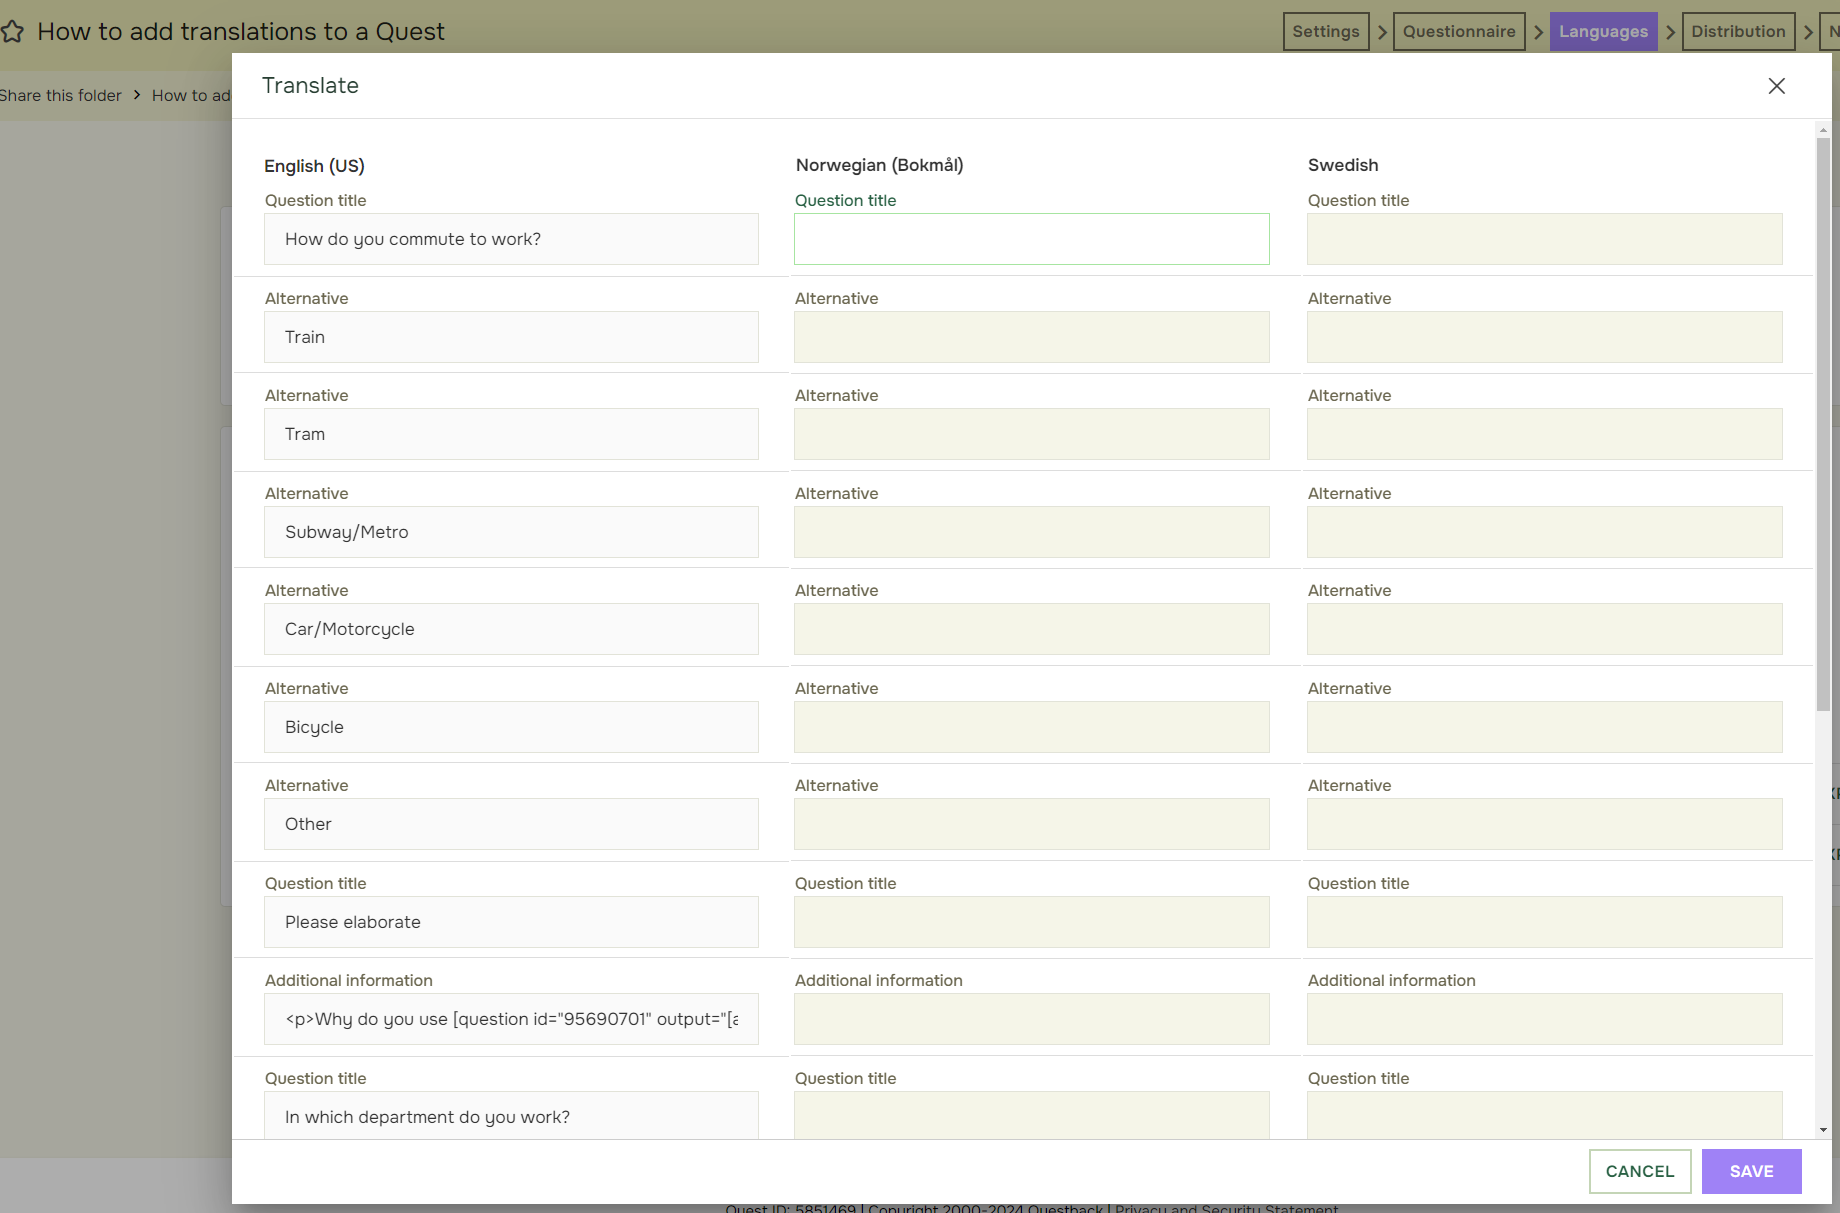
Task: Click Swedish Alternative field for Car/Motorcycle
Action: point(1544,629)
